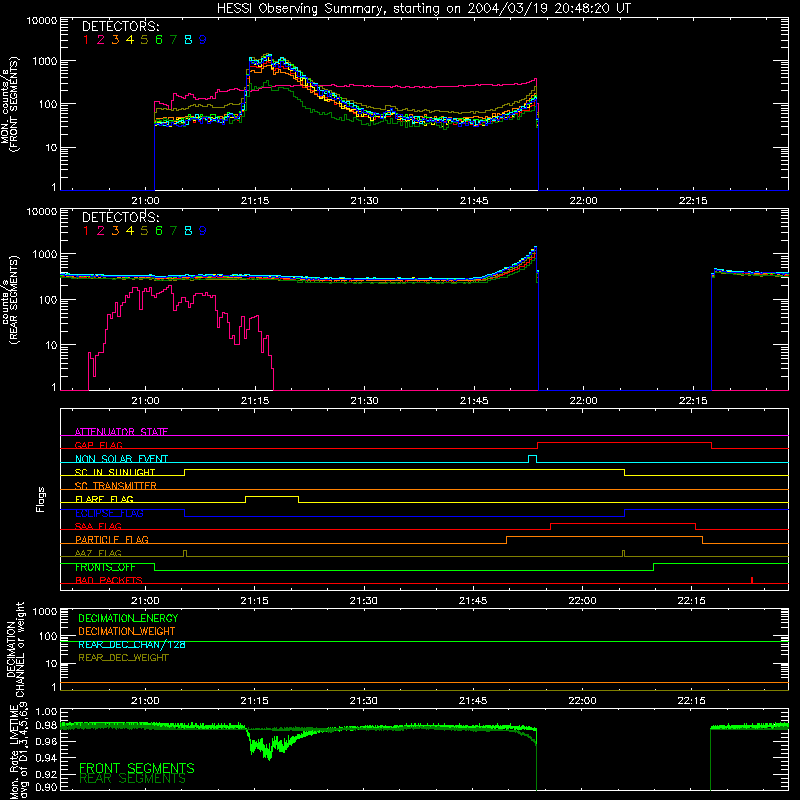Screen dimensions: 800x800
Task: Click 22:00 tick label under flags plot
Action: [582, 601]
